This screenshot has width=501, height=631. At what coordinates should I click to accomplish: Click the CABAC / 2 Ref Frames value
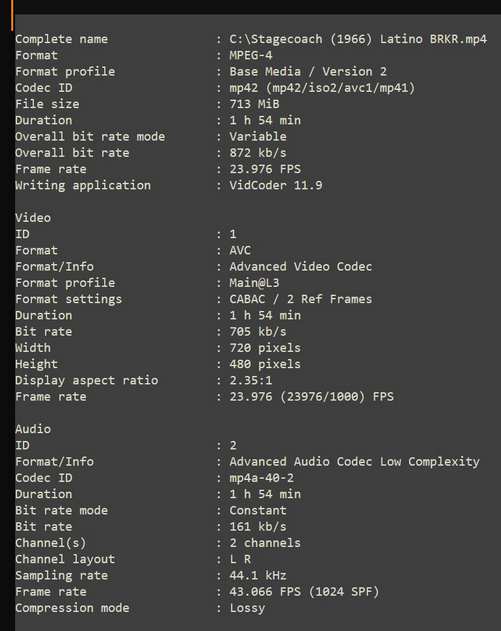coord(301,299)
